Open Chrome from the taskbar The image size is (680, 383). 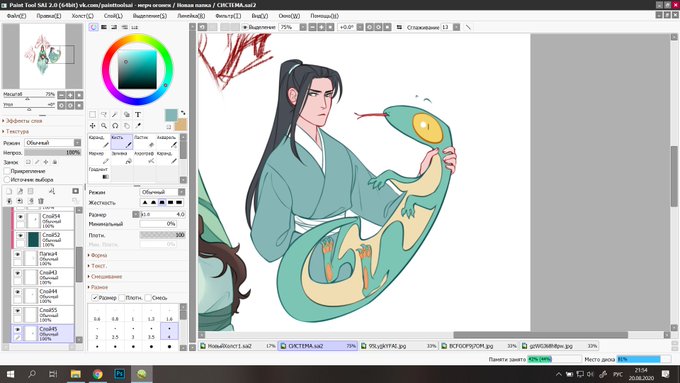coord(98,374)
